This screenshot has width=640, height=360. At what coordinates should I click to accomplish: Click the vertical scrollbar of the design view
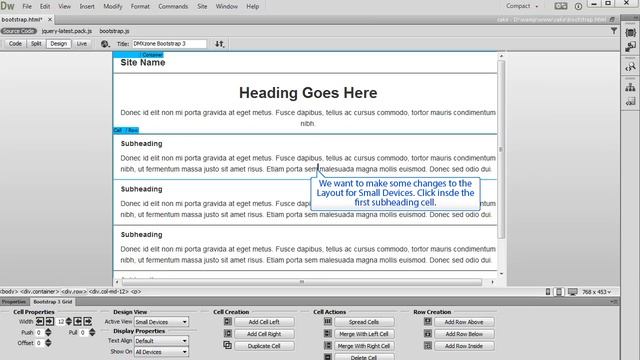[501, 149]
